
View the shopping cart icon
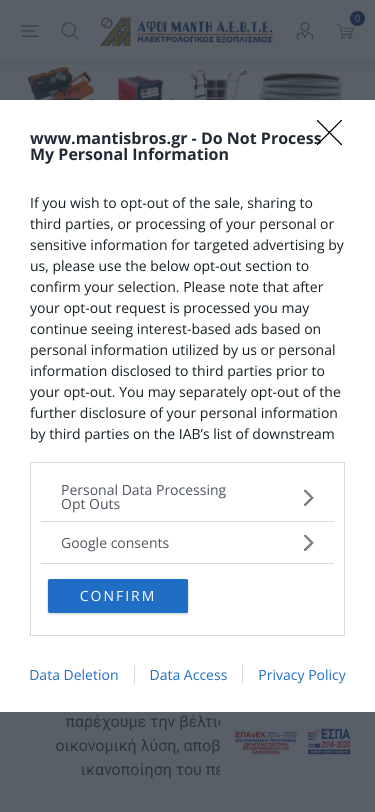[x=345, y=33]
